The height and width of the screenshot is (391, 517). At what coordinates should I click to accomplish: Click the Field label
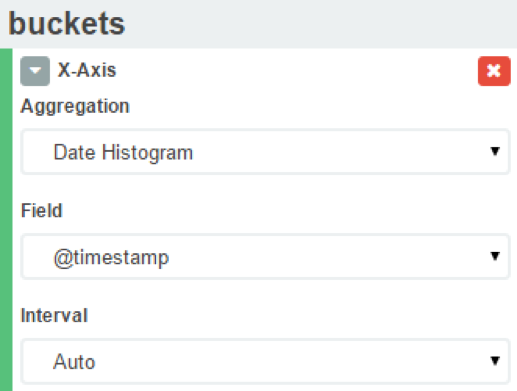click(42, 211)
